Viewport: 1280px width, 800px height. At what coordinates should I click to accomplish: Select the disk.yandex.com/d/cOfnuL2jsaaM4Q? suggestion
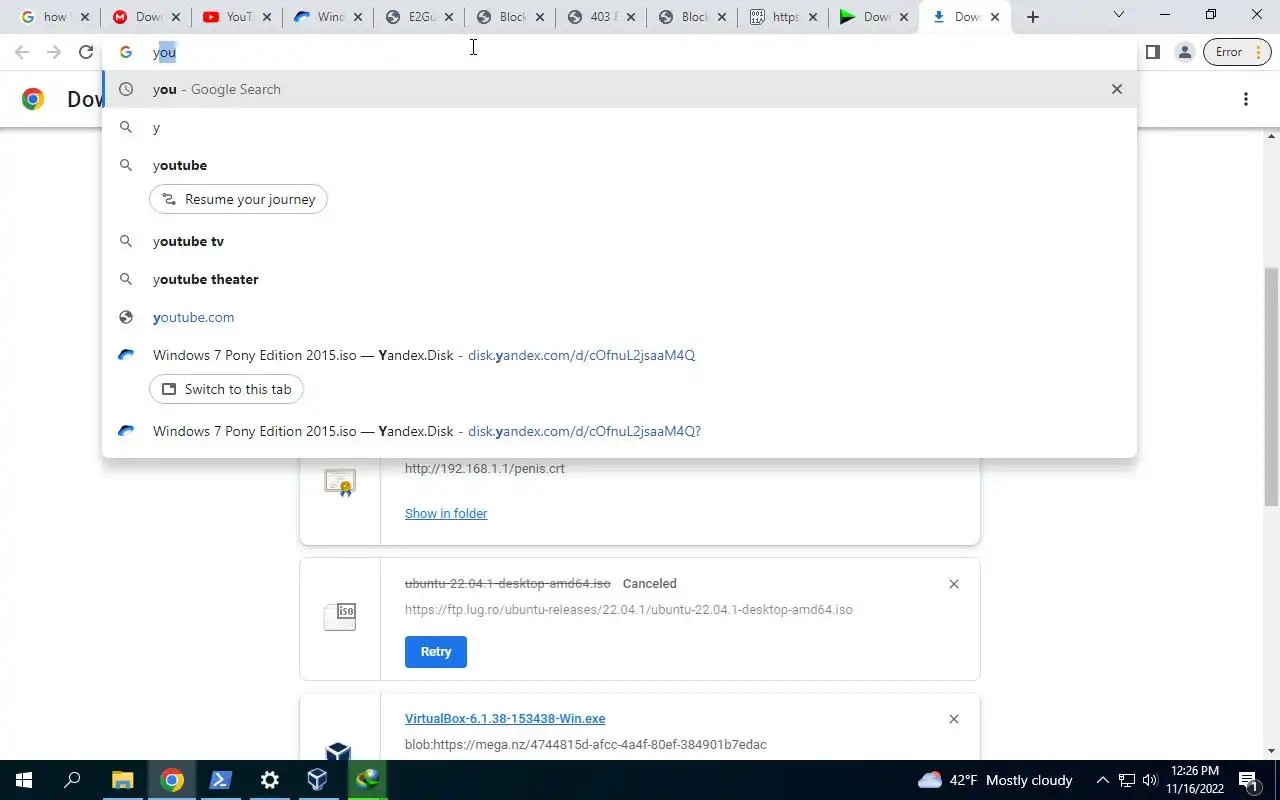(x=619, y=431)
